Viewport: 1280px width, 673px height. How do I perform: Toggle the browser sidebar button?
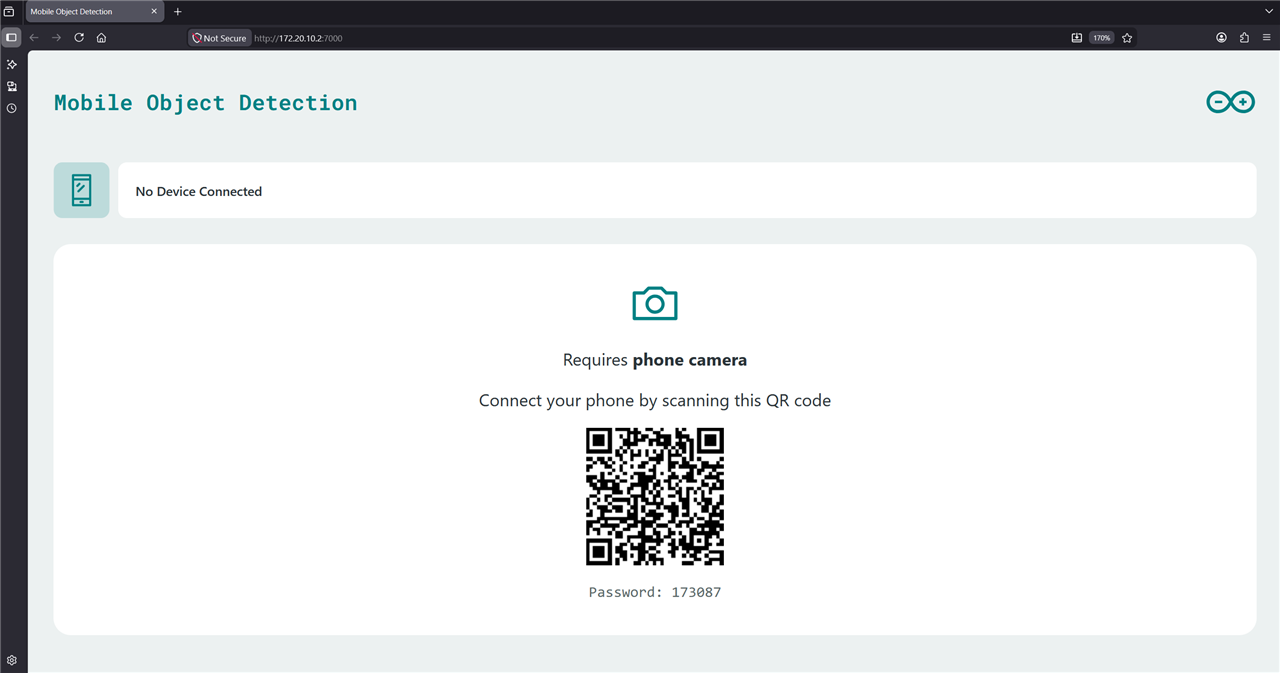click(11, 38)
